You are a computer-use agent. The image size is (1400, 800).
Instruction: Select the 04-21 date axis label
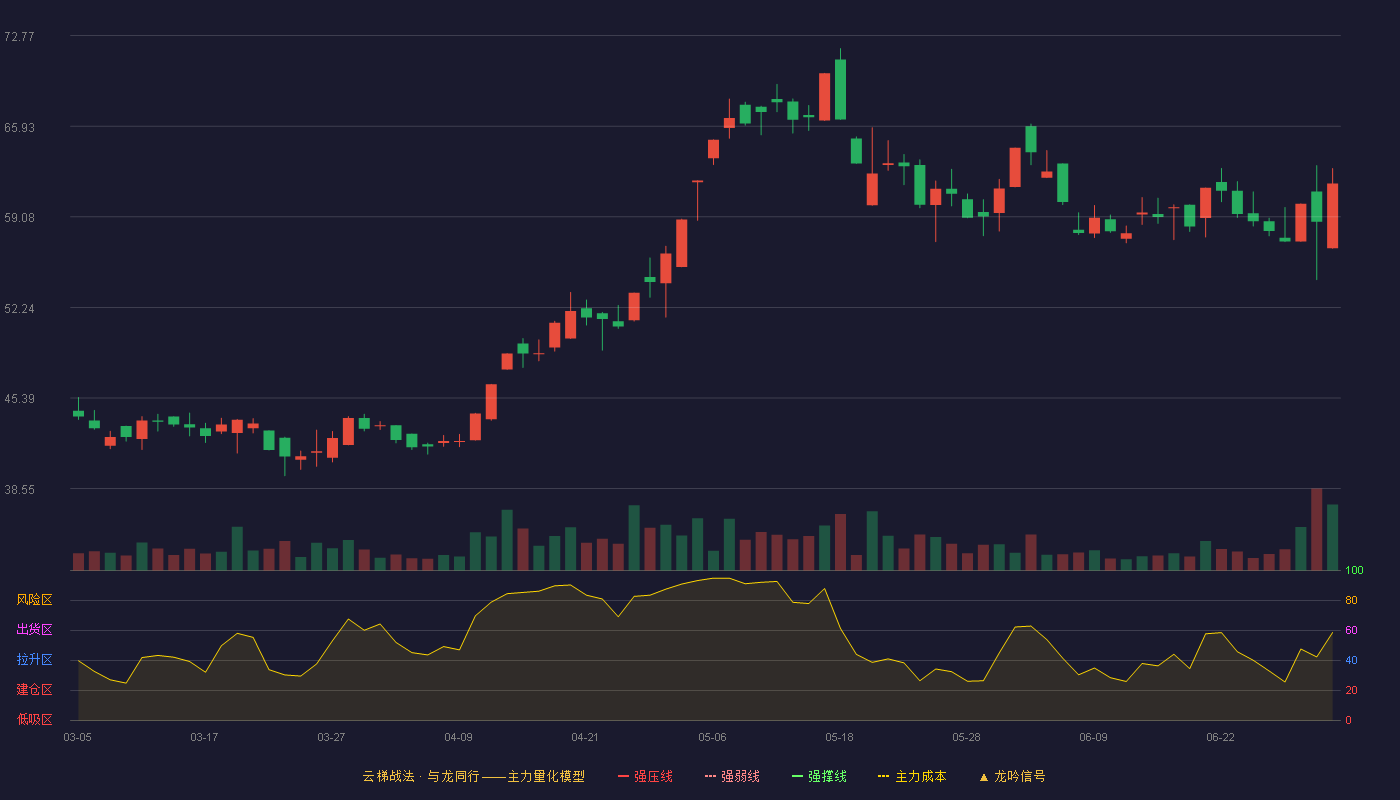click(x=585, y=737)
